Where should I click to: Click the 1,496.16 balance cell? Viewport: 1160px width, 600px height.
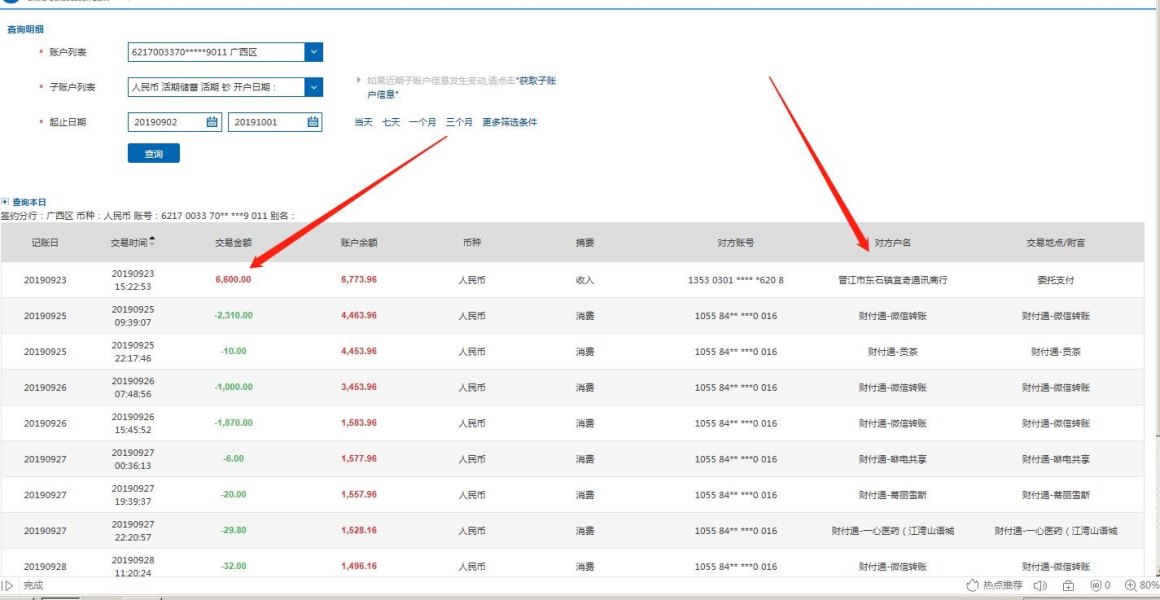359,566
